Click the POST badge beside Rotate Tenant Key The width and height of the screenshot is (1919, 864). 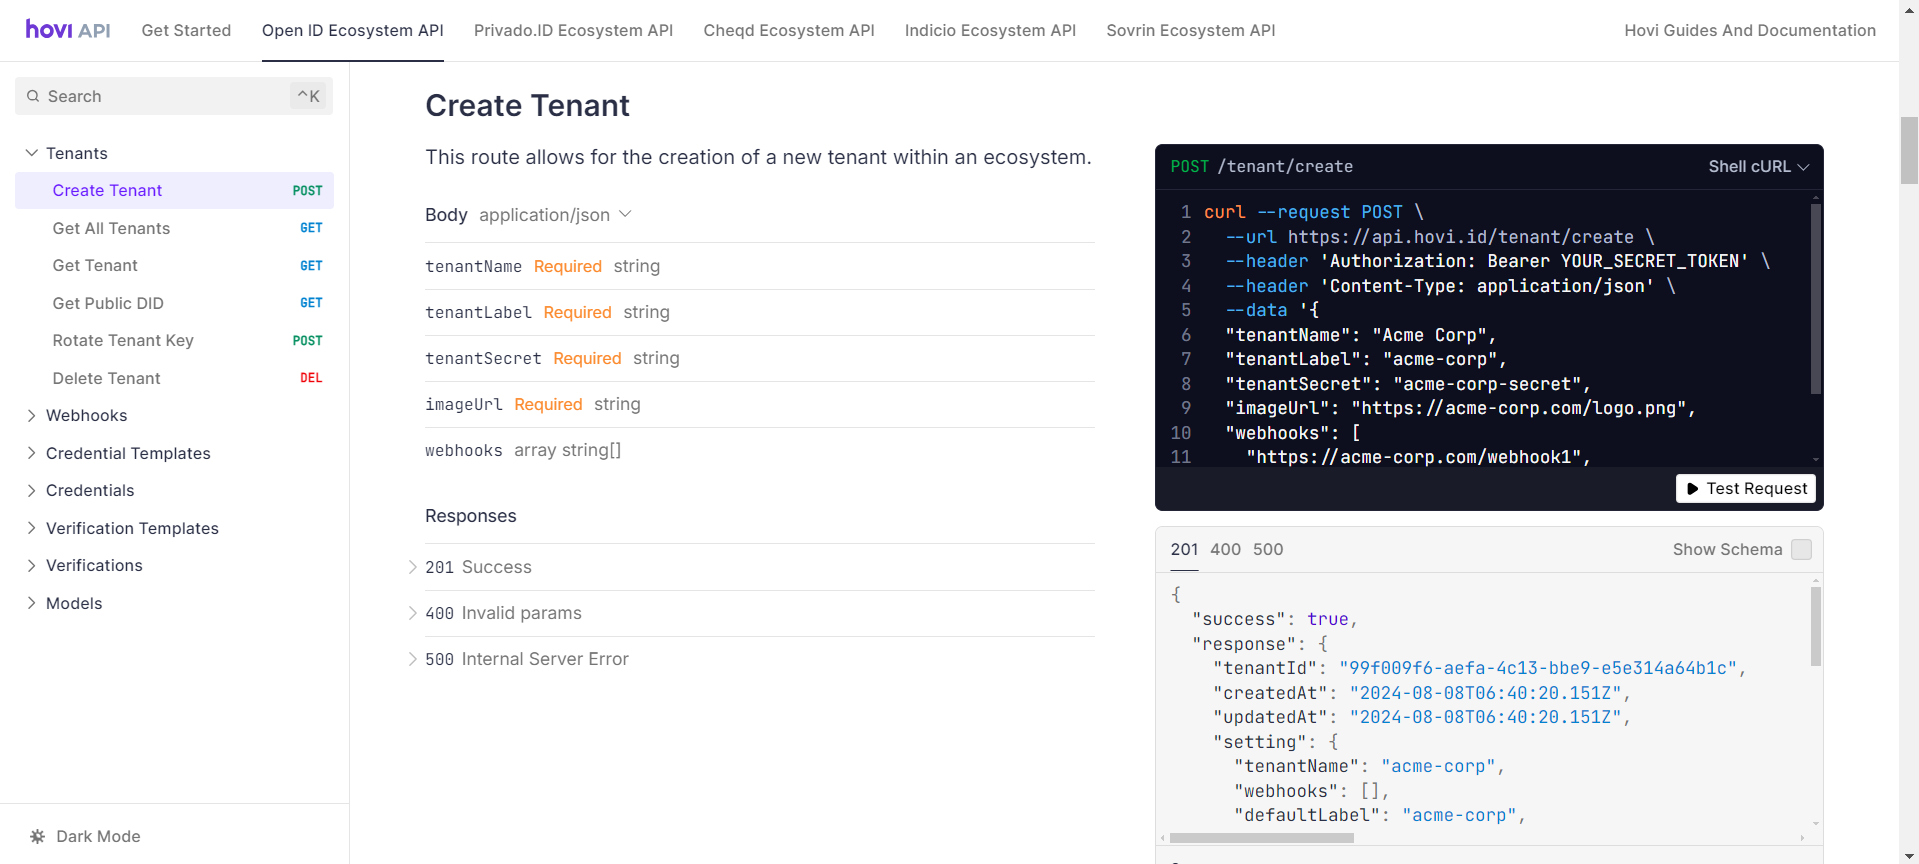pyautogui.click(x=307, y=341)
